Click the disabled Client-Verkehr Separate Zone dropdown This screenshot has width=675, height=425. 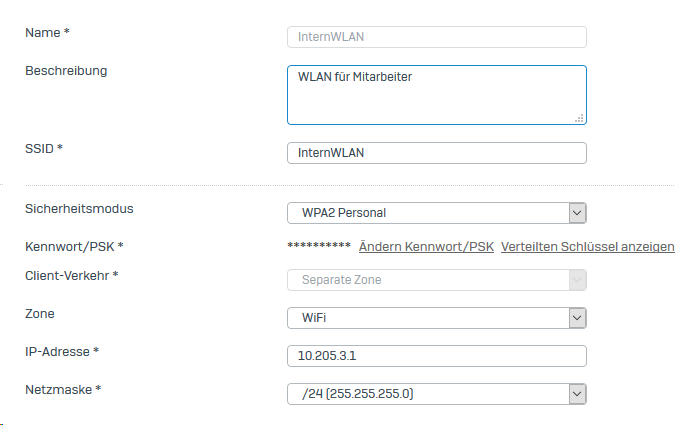(436, 281)
